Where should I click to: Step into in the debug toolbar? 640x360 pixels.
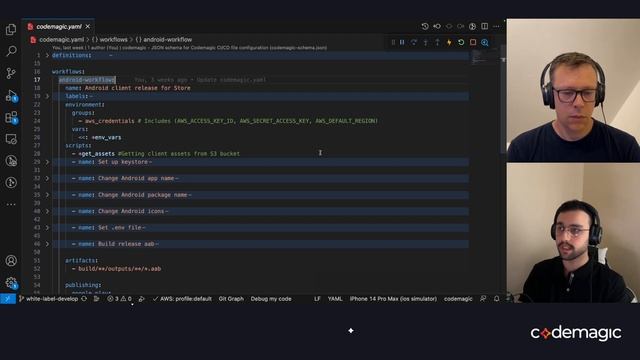point(425,42)
